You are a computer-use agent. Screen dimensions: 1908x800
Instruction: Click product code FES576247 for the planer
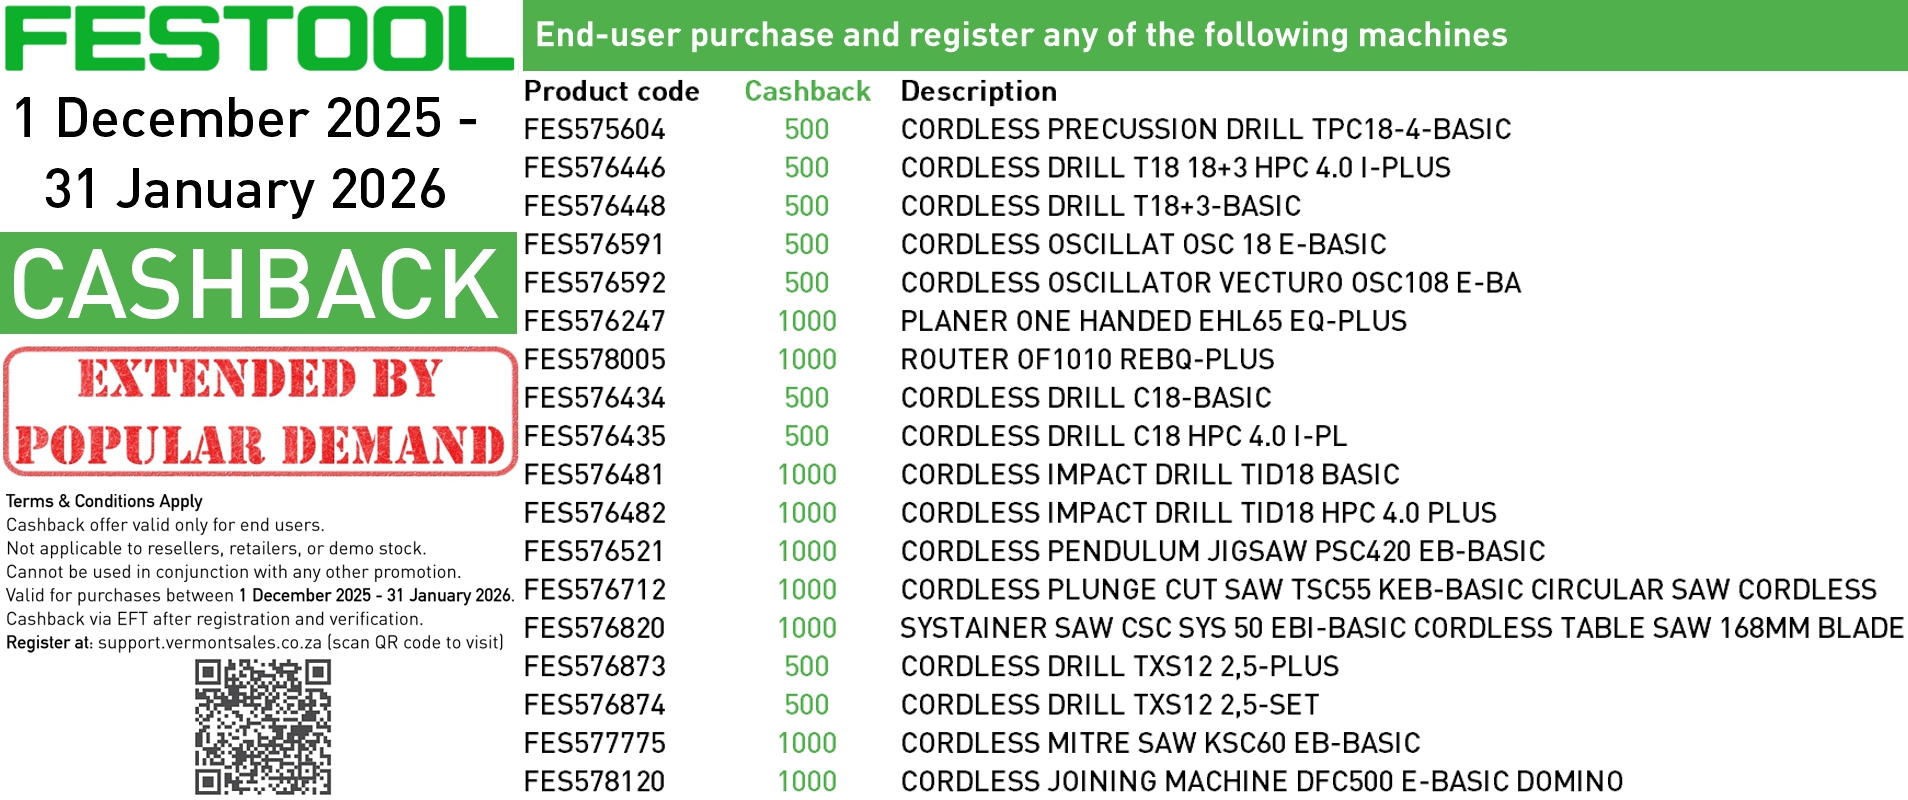point(594,322)
